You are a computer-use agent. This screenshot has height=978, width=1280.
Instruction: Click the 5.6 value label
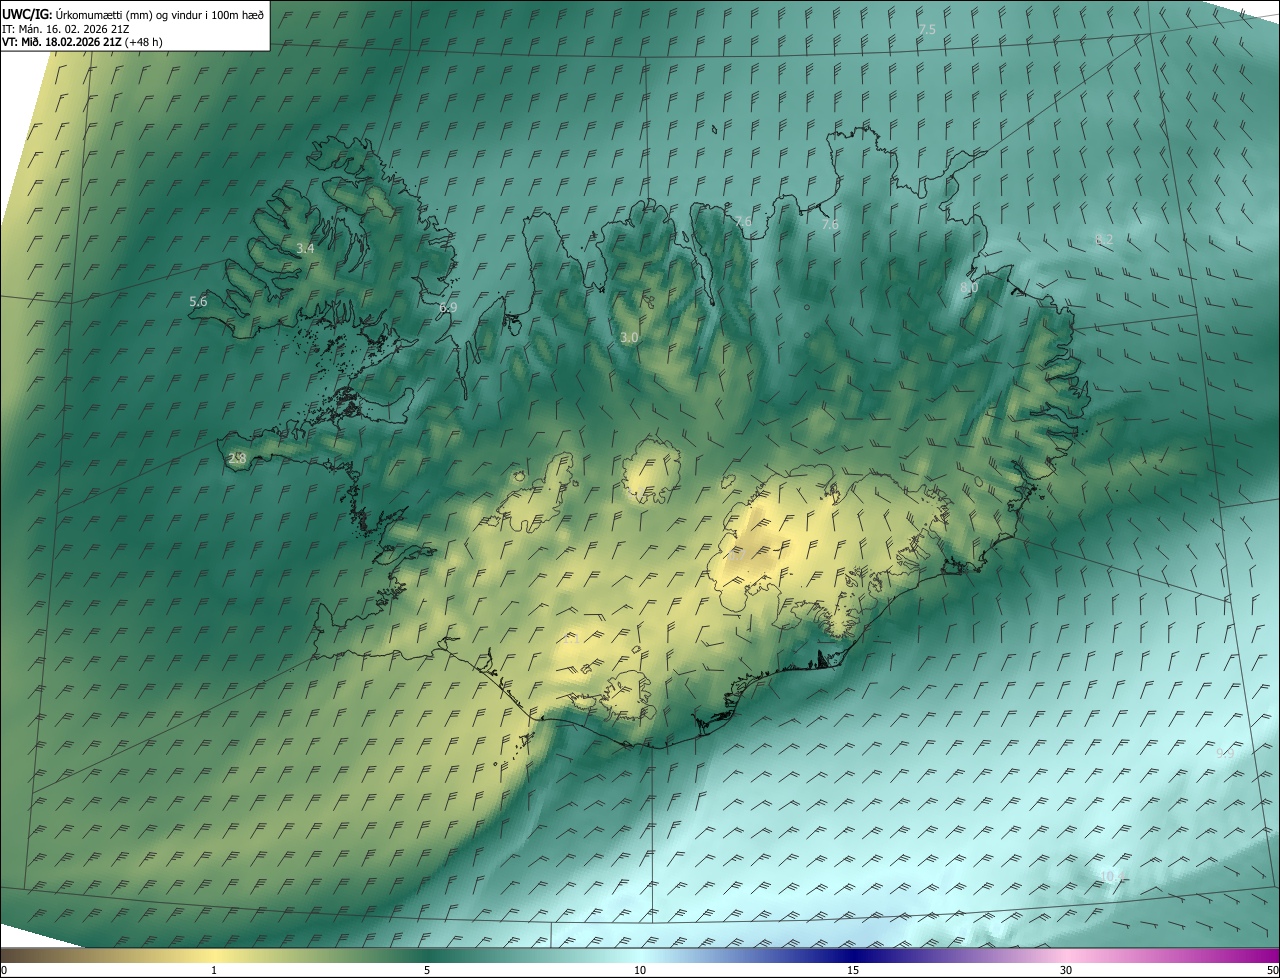point(198,301)
